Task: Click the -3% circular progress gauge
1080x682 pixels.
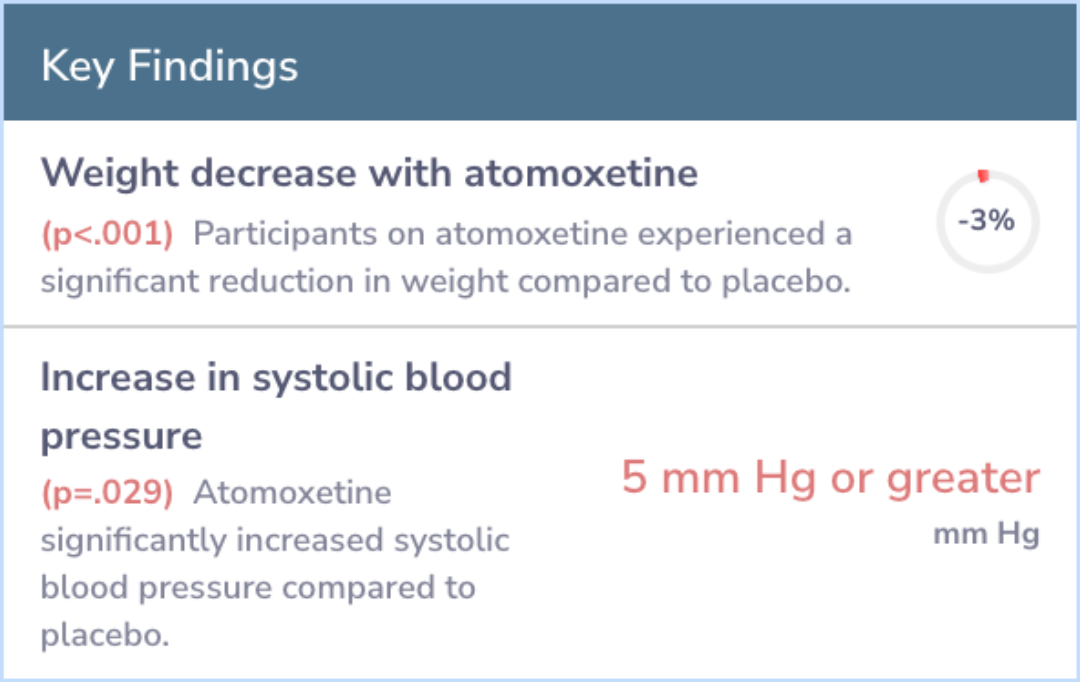Action: click(x=987, y=222)
